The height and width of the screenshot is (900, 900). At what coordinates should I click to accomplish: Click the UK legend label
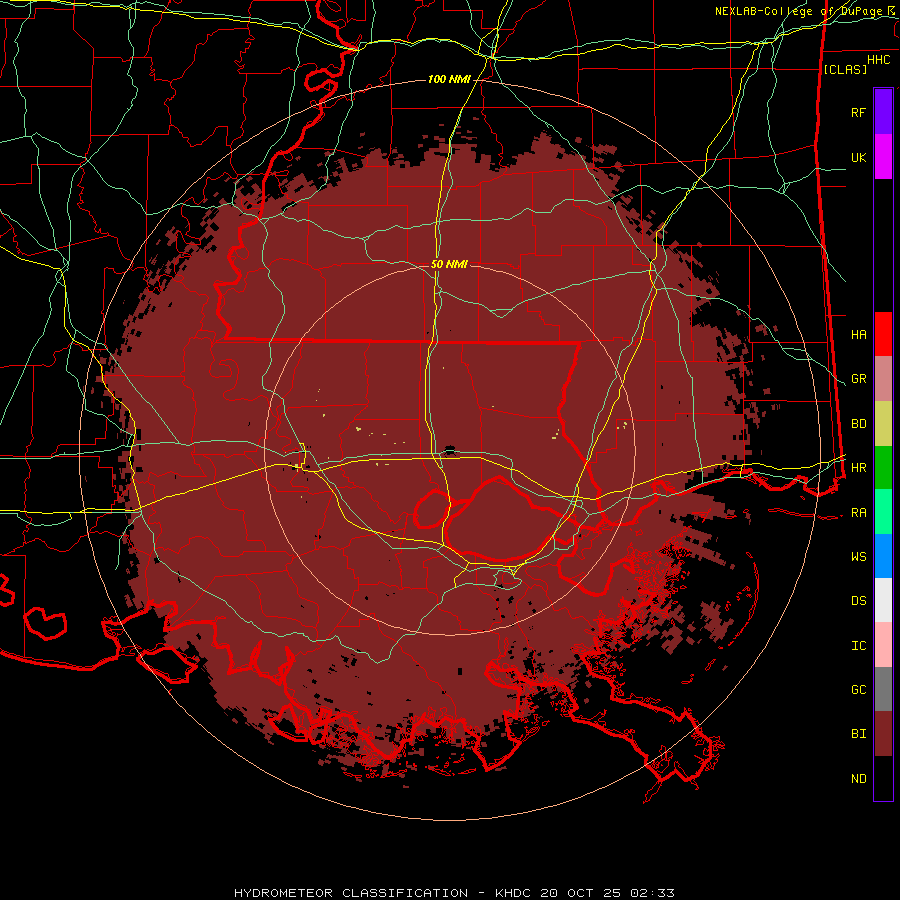pos(858,158)
